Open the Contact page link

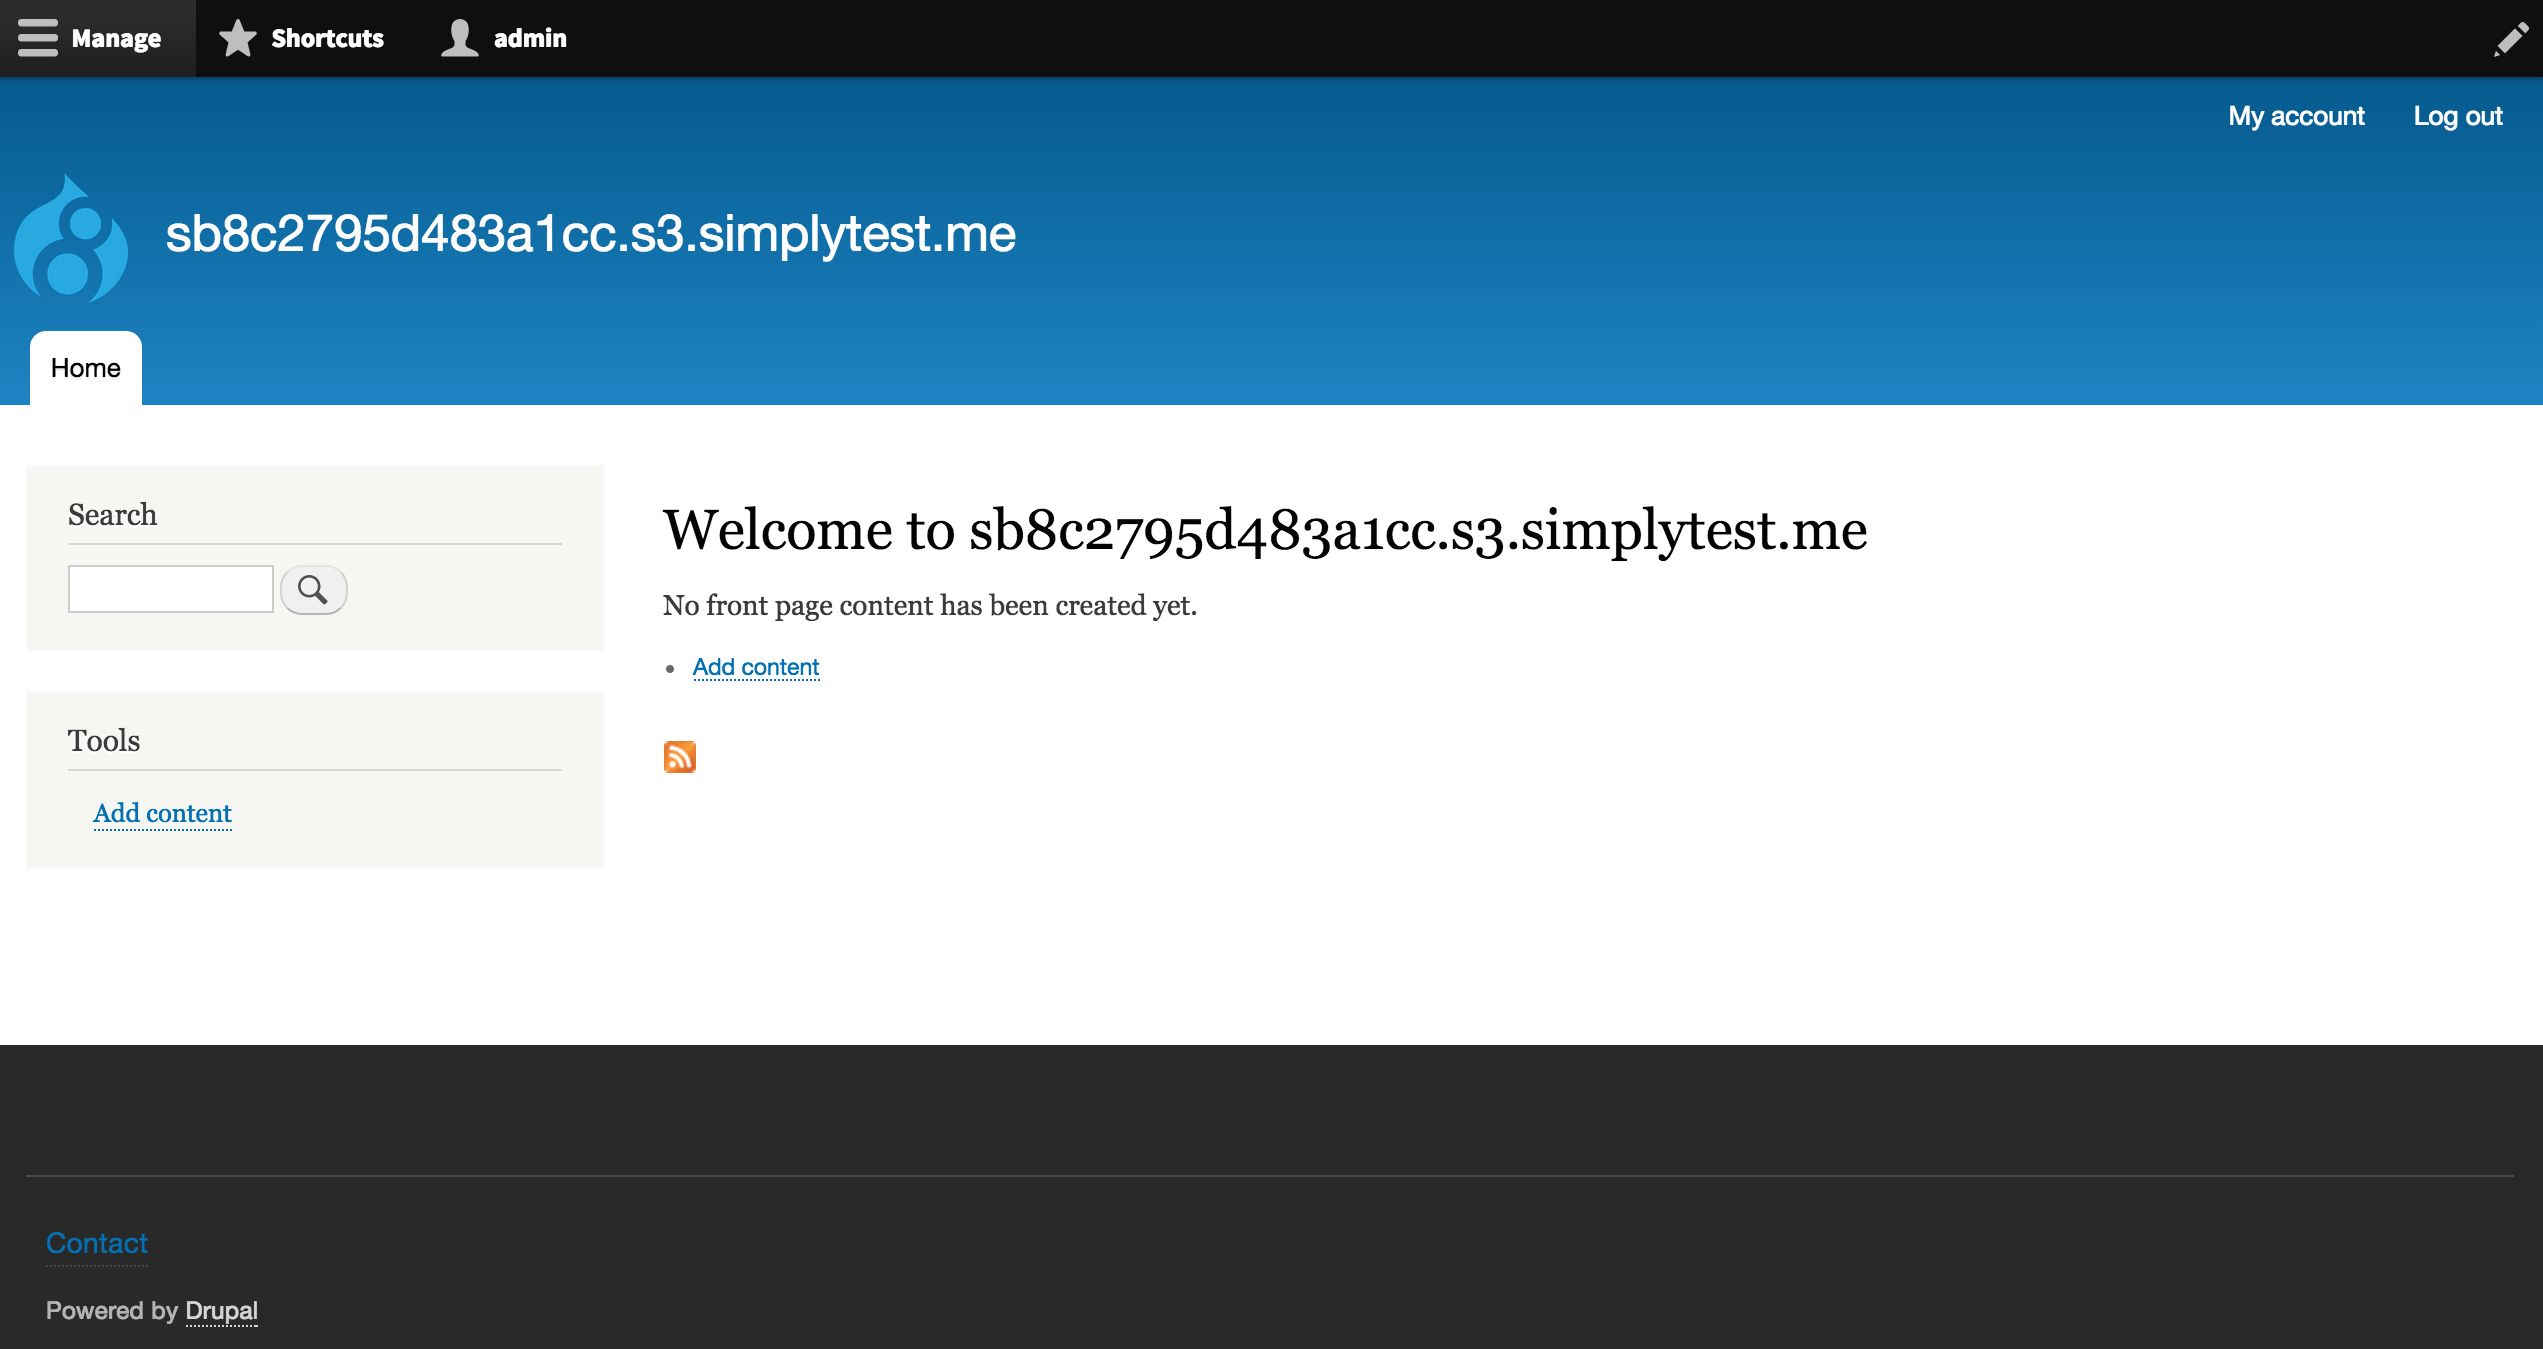pyautogui.click(x=96, y=1243)
